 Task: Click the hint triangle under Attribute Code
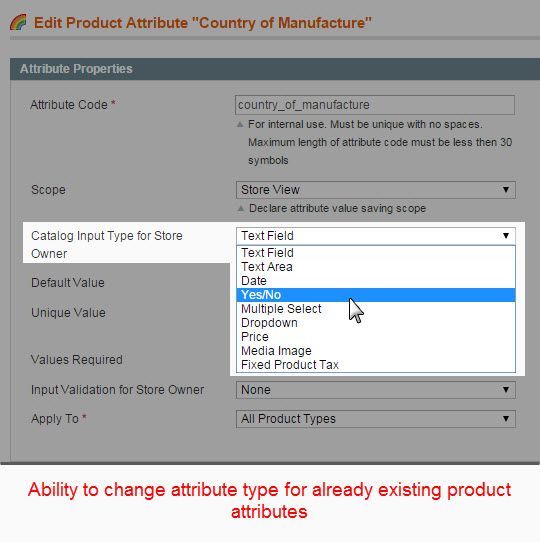coord(240,124)
